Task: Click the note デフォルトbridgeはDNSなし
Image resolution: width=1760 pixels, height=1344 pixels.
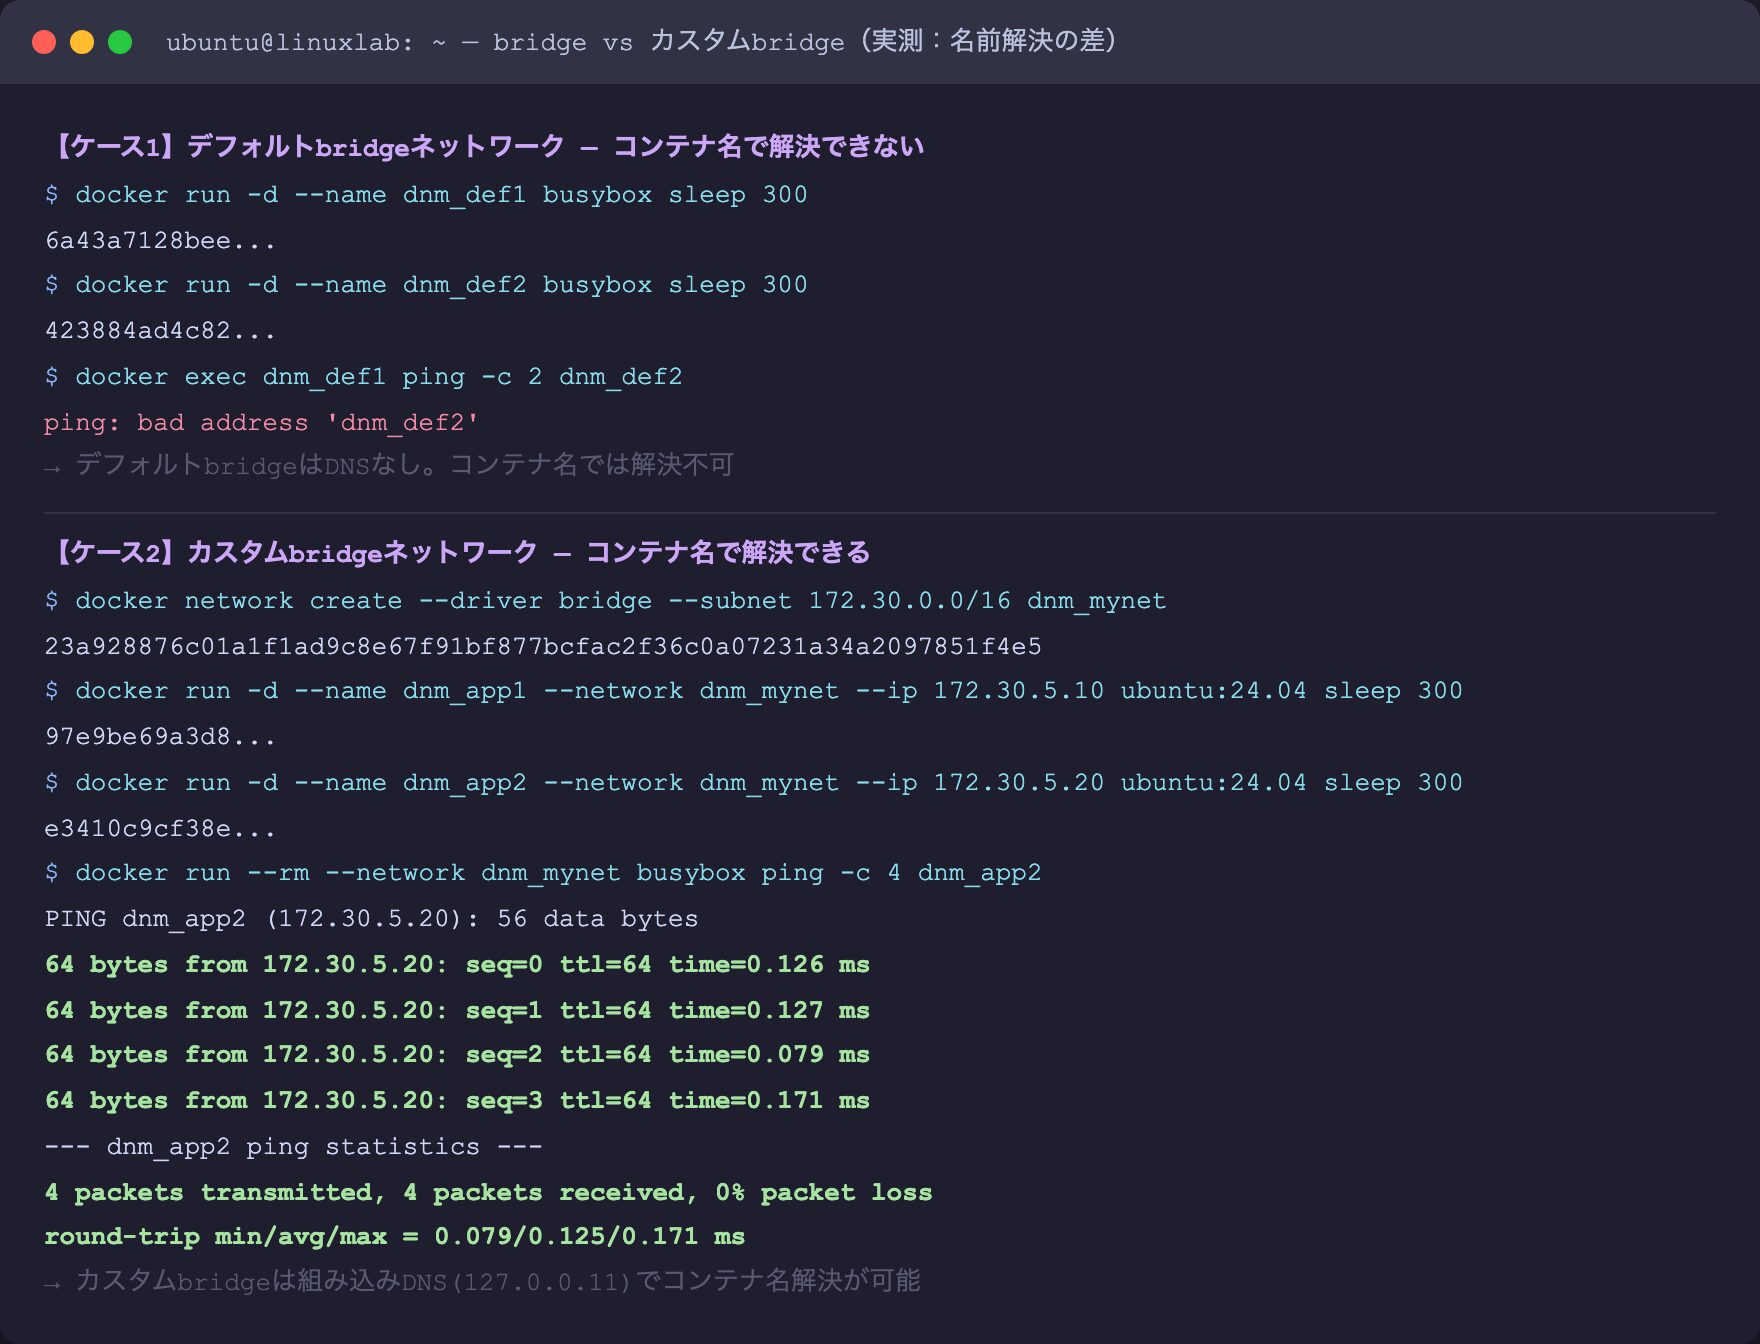Action: point(390,465)
